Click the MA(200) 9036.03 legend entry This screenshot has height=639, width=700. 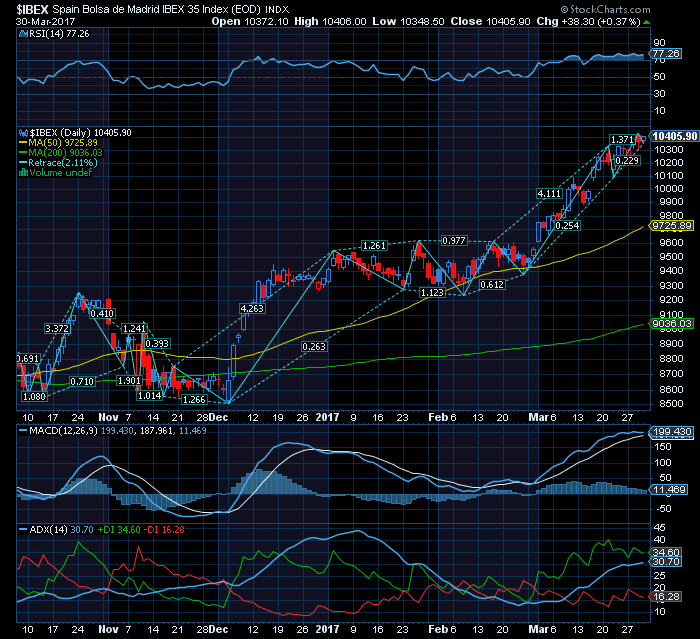click(x=61, y=153)
